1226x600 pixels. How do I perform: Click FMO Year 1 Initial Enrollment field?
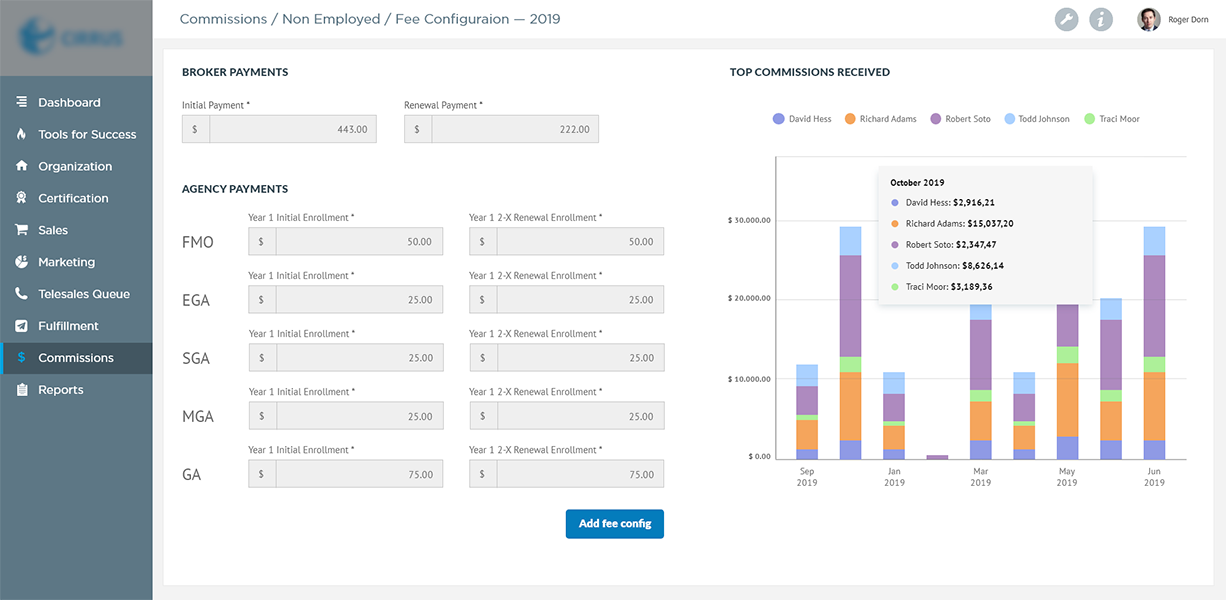point(358,242)
